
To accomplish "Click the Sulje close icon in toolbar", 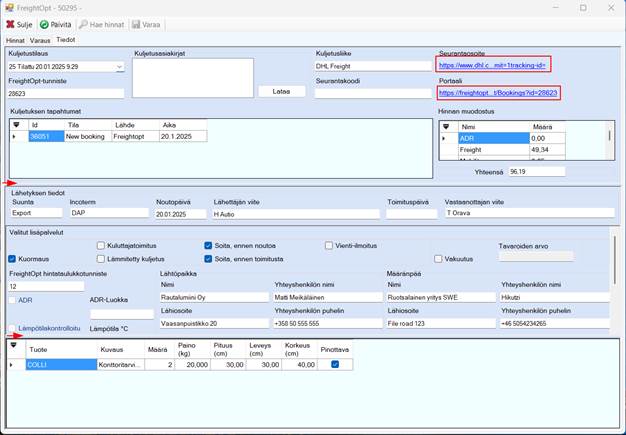I will [11, 24].
